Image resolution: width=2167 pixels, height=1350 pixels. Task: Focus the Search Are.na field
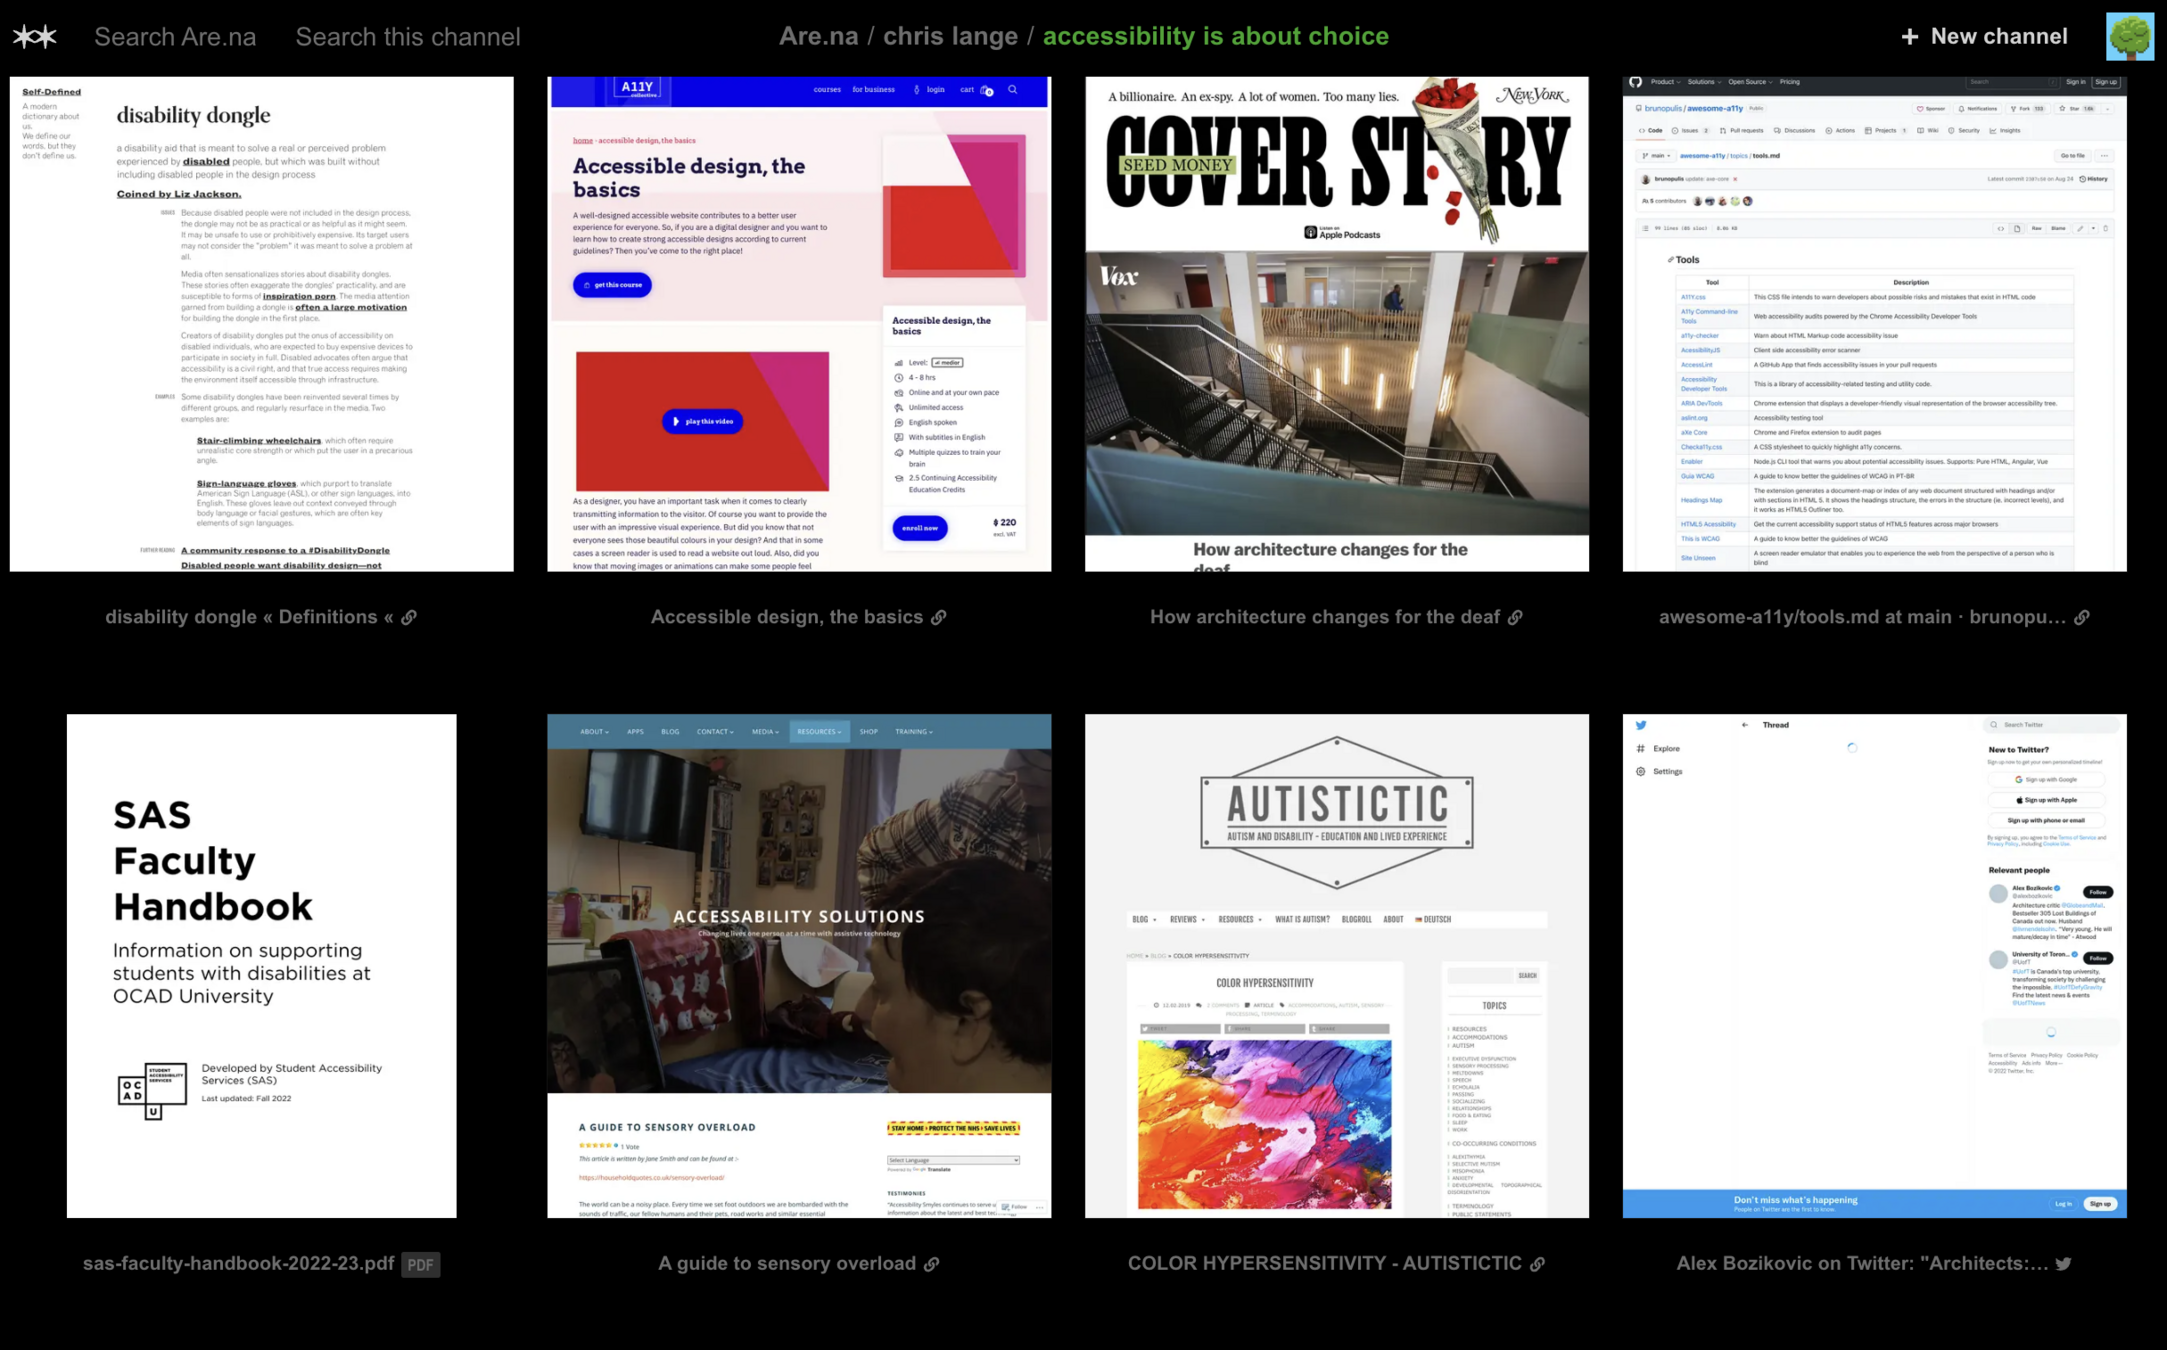175,37
